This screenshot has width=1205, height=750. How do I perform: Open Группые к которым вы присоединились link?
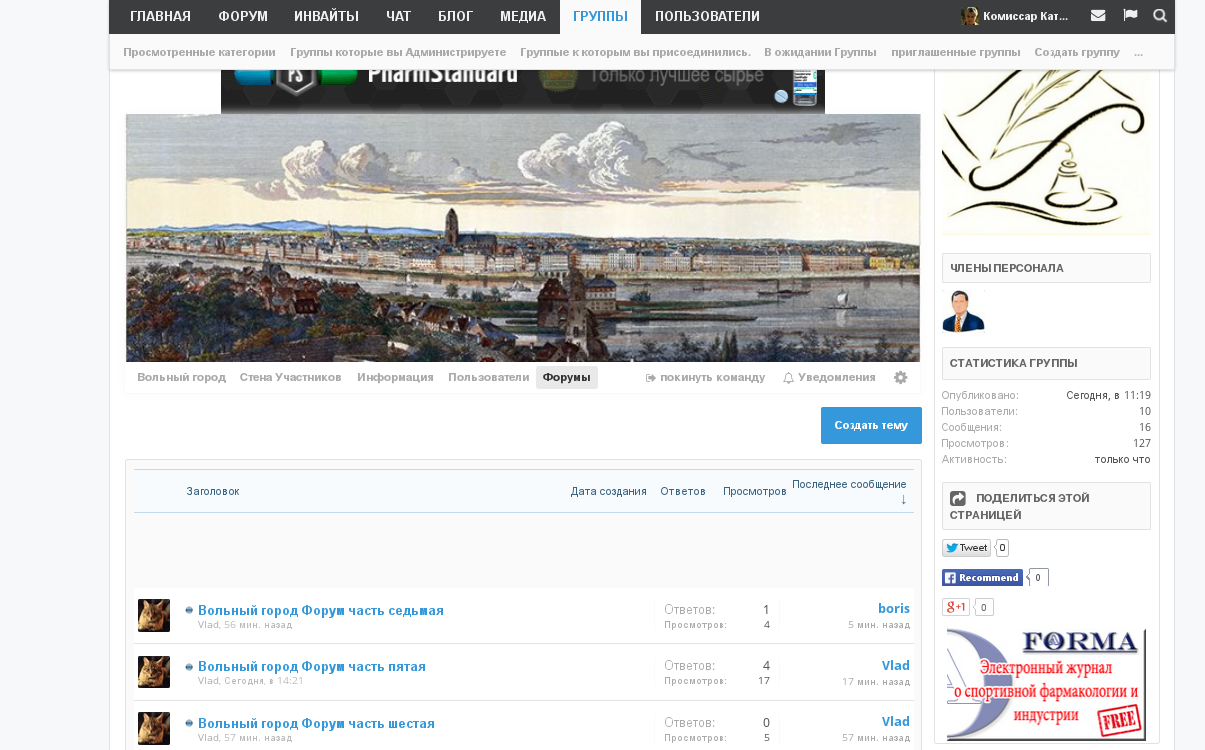(635, 52)
